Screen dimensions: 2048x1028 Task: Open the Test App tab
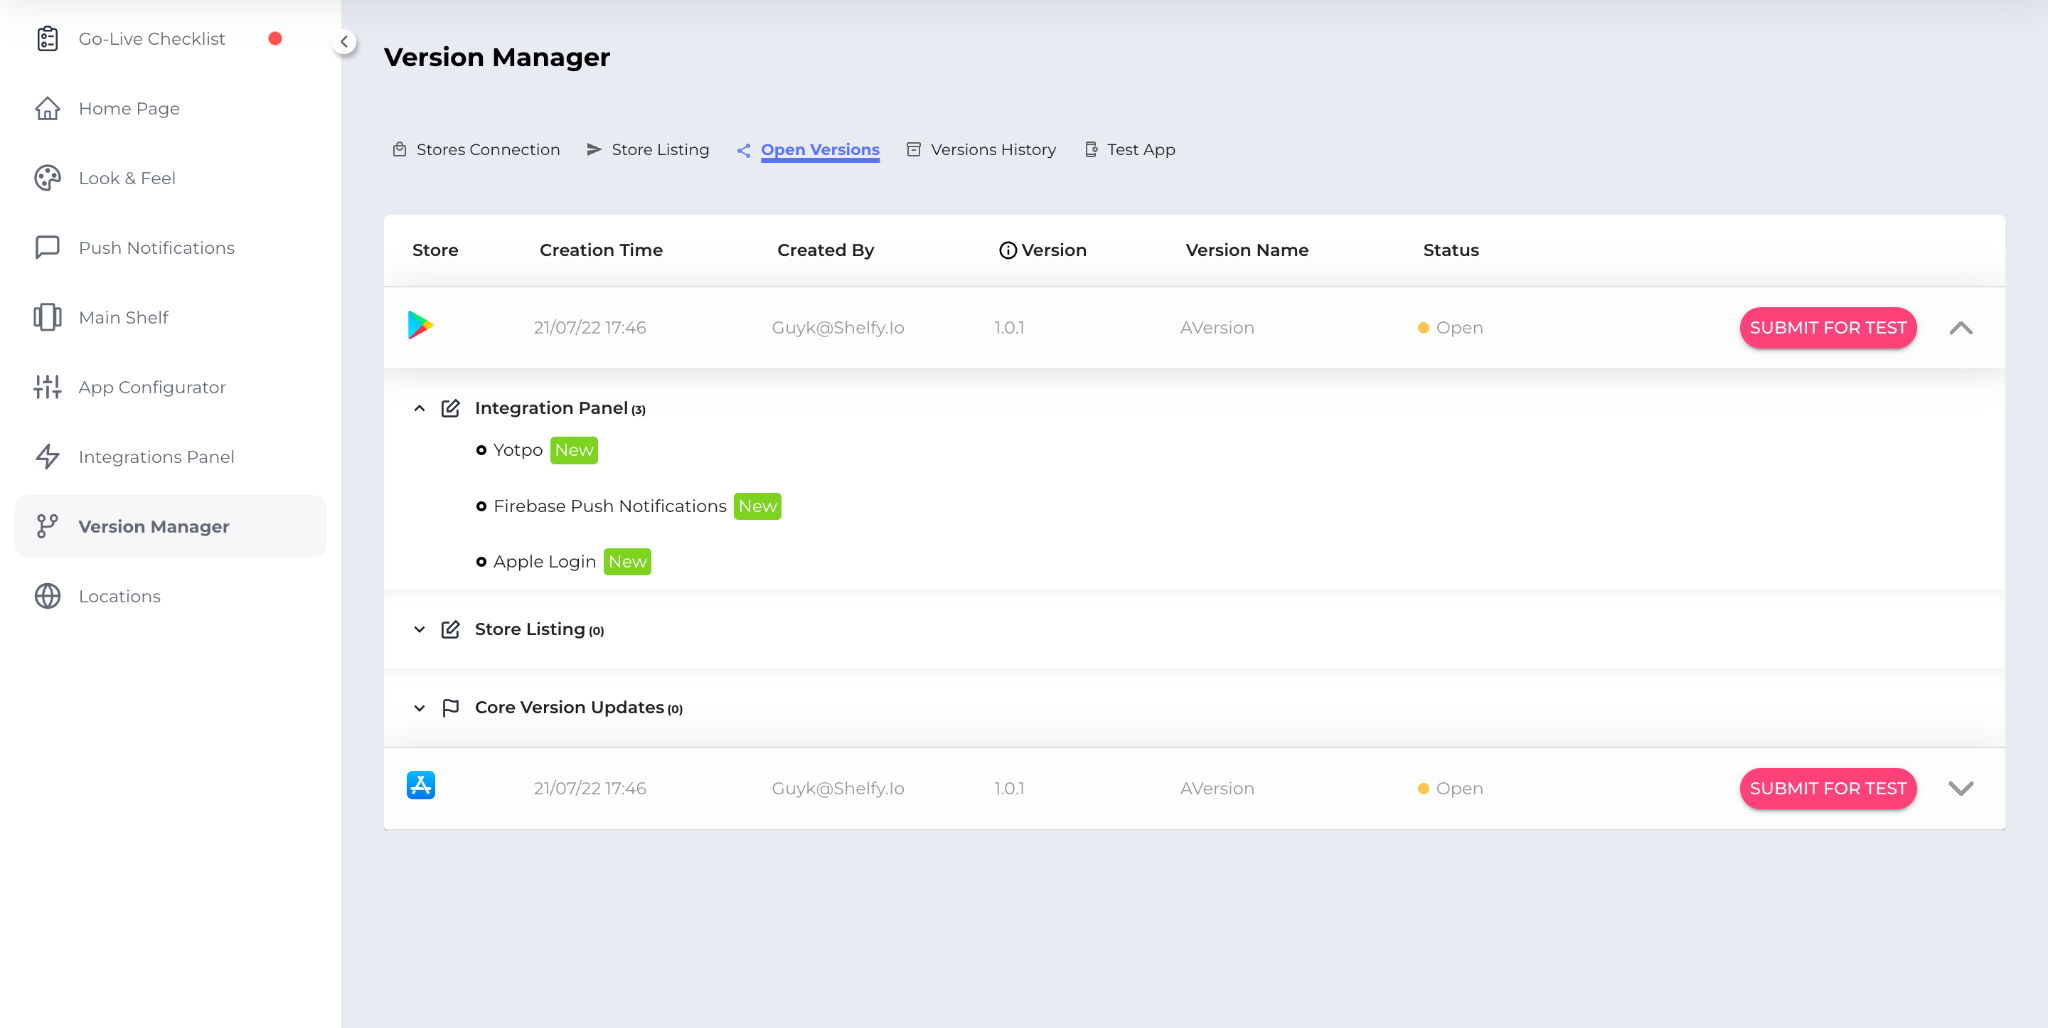click(1140, 150)
